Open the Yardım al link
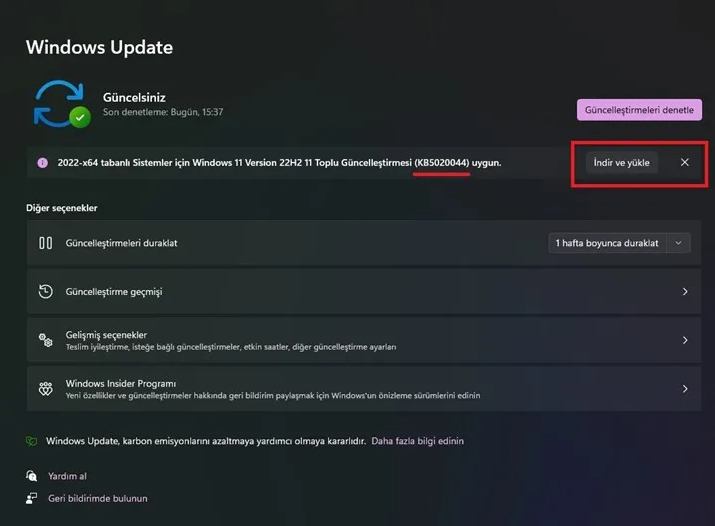Viewport: 715px width, 526px height. point(68,476)
